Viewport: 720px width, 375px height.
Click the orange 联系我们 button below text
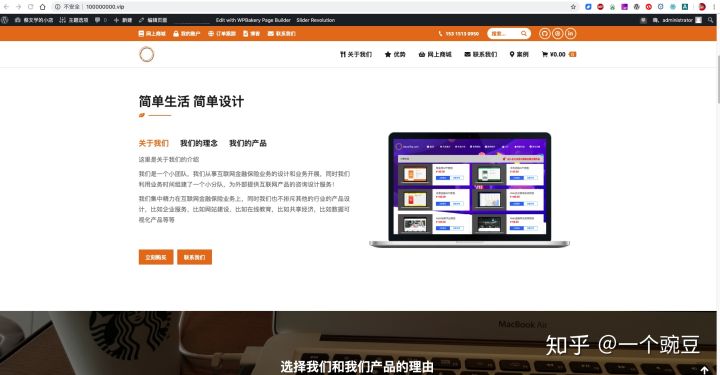[x=195, y=257]
